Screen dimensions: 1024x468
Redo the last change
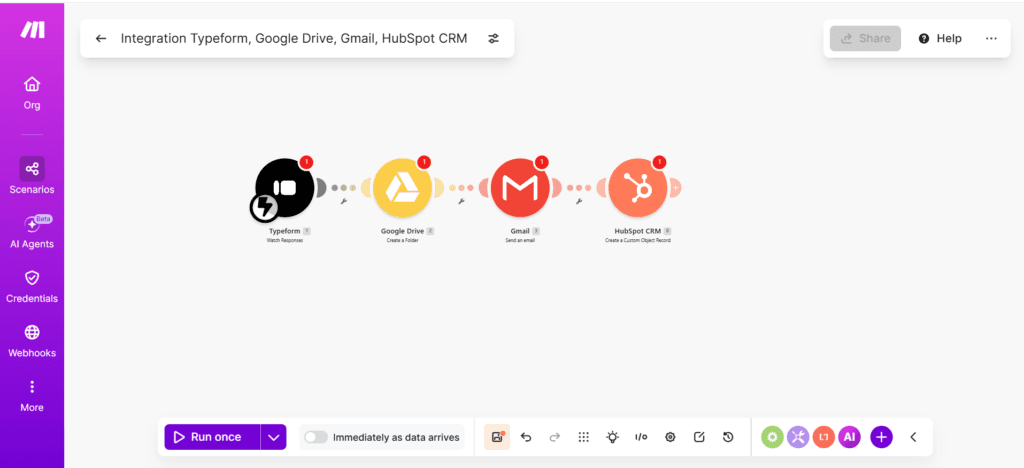pos(554,437)
